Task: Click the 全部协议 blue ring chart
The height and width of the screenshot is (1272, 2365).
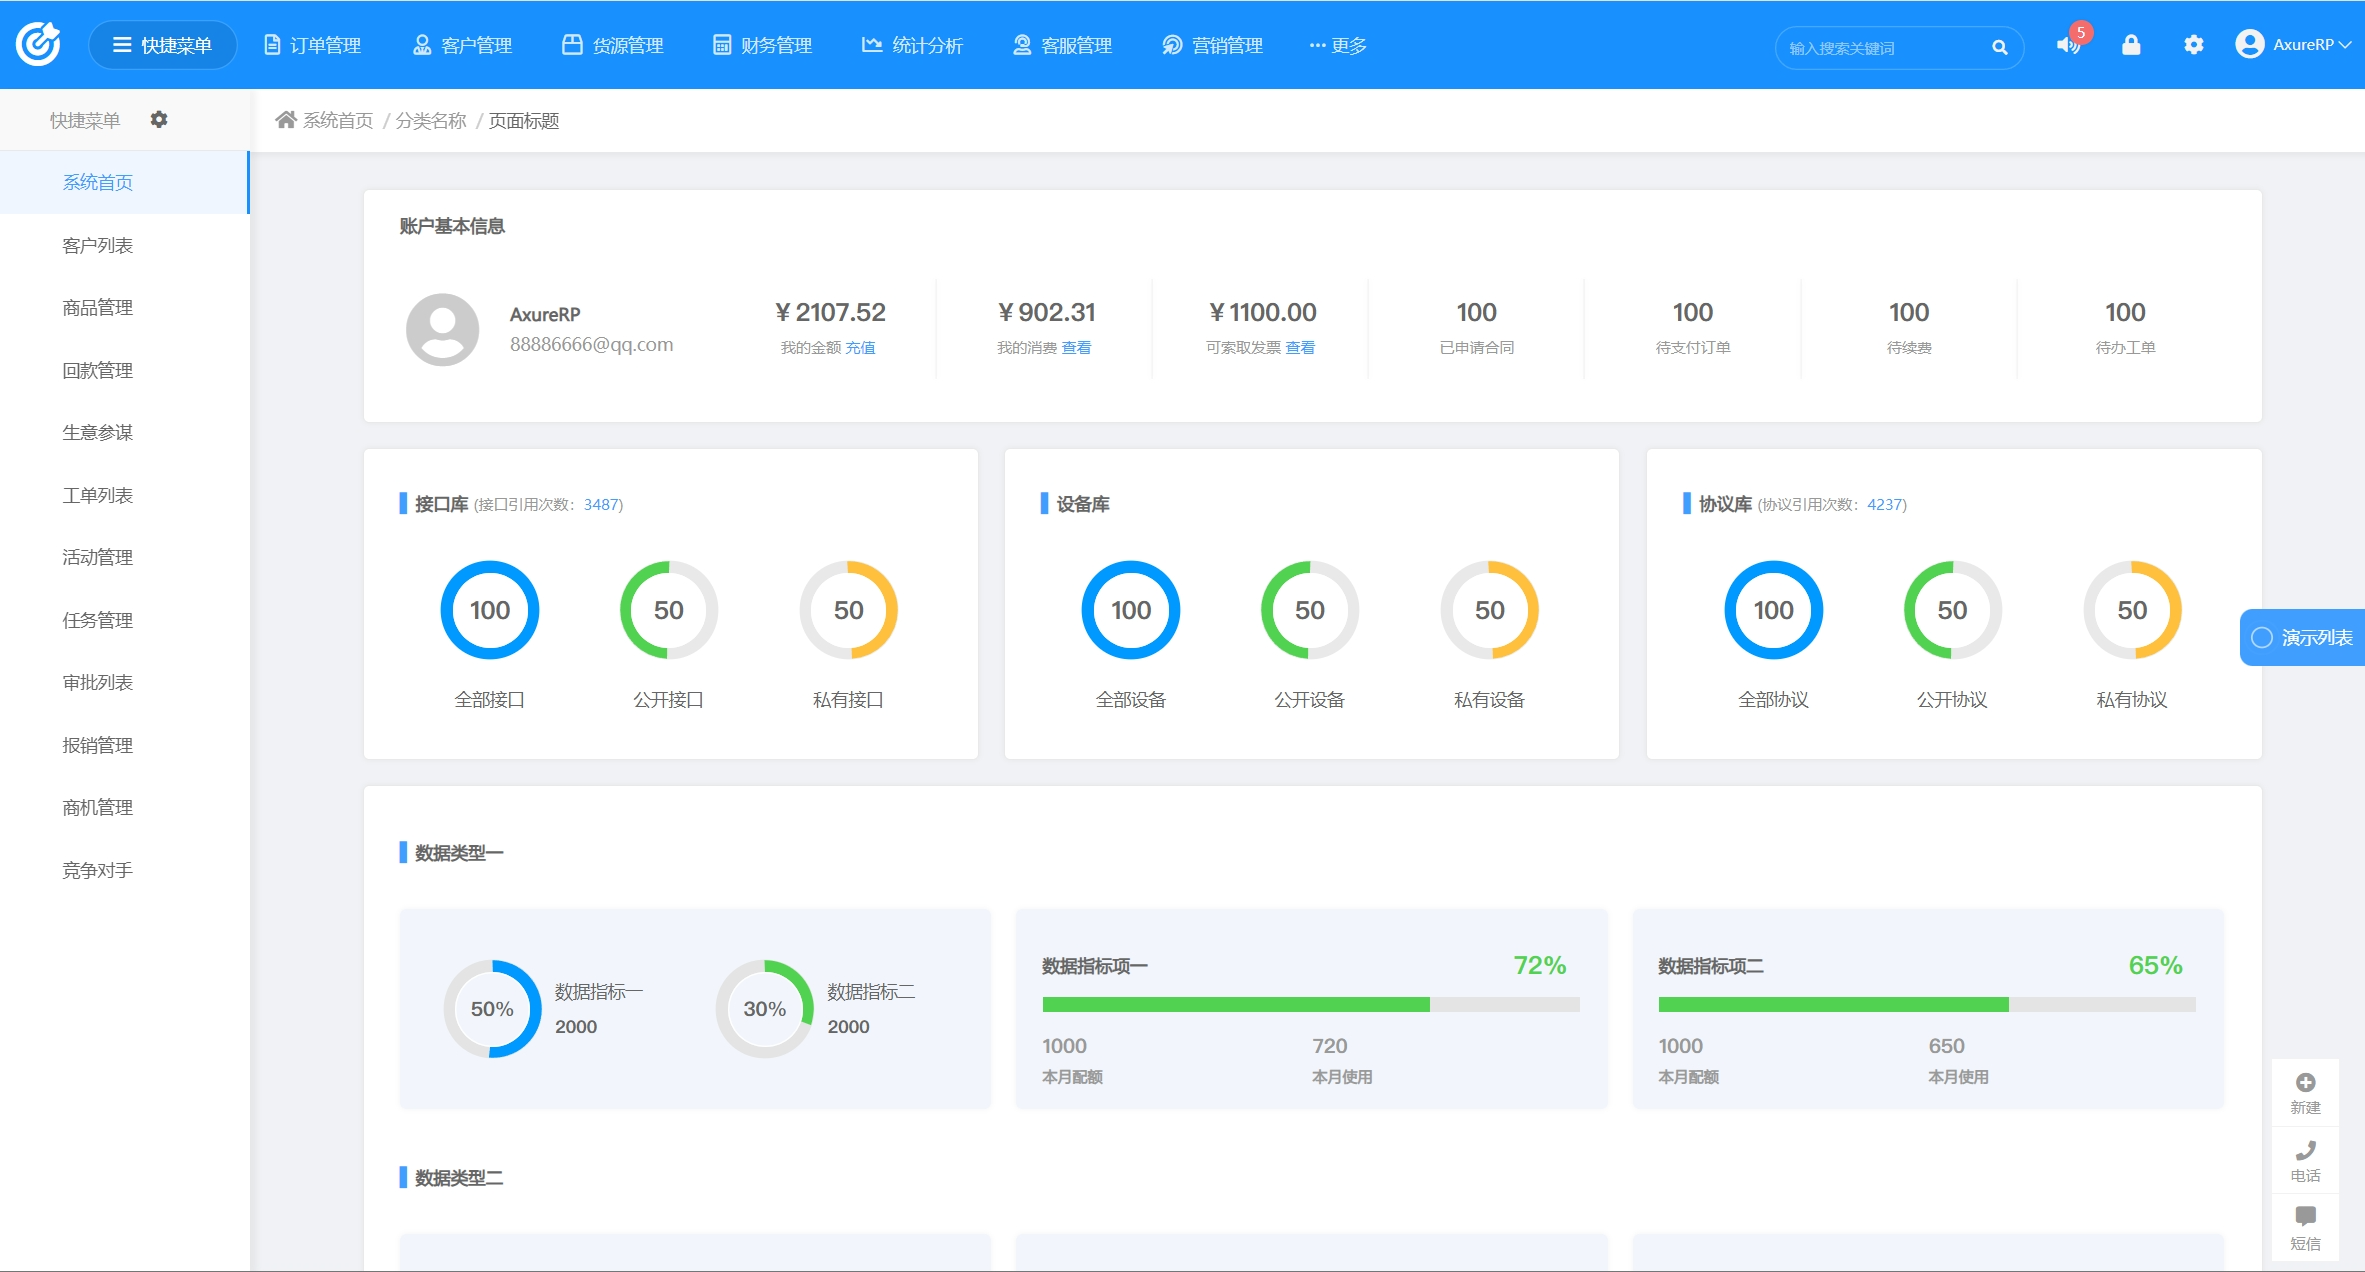Action: click(x=1773, y=610)
